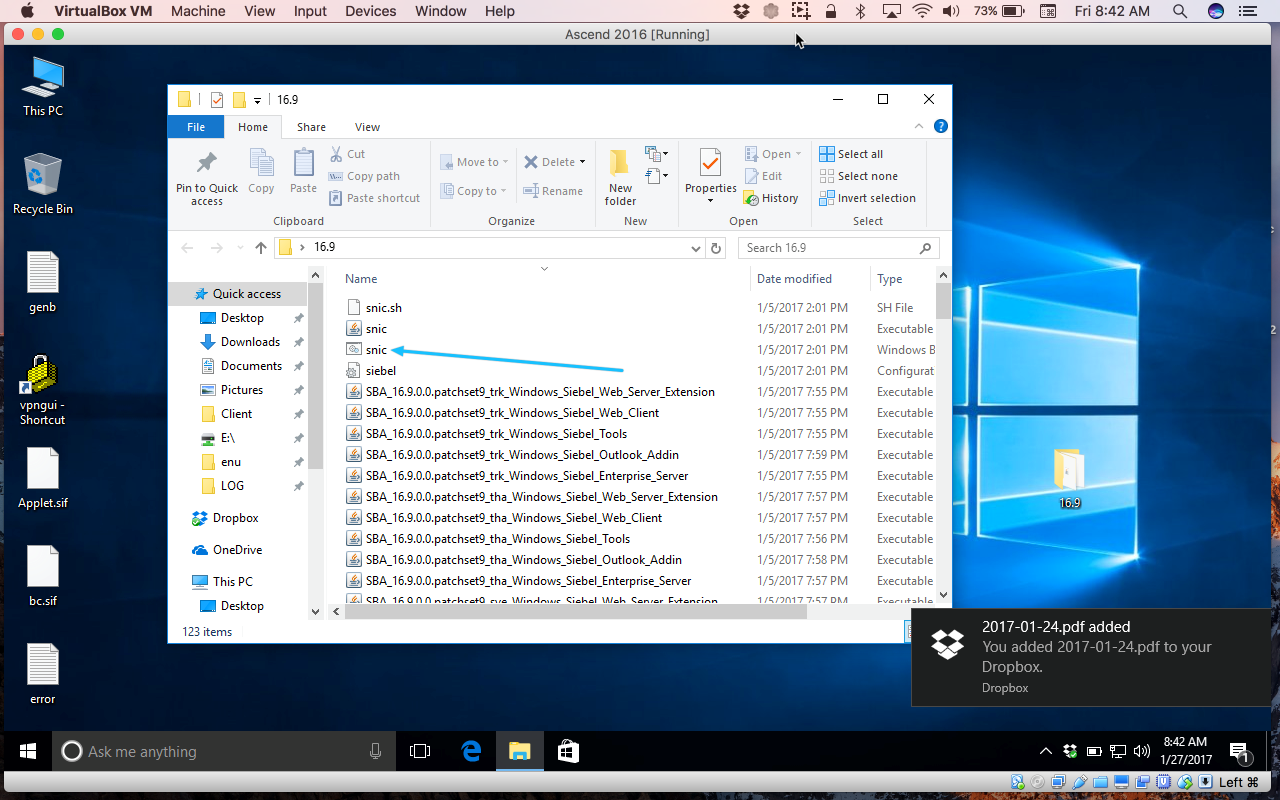The image size is (1280, 800).
Task: Show file History
Action: pos(771,198)
